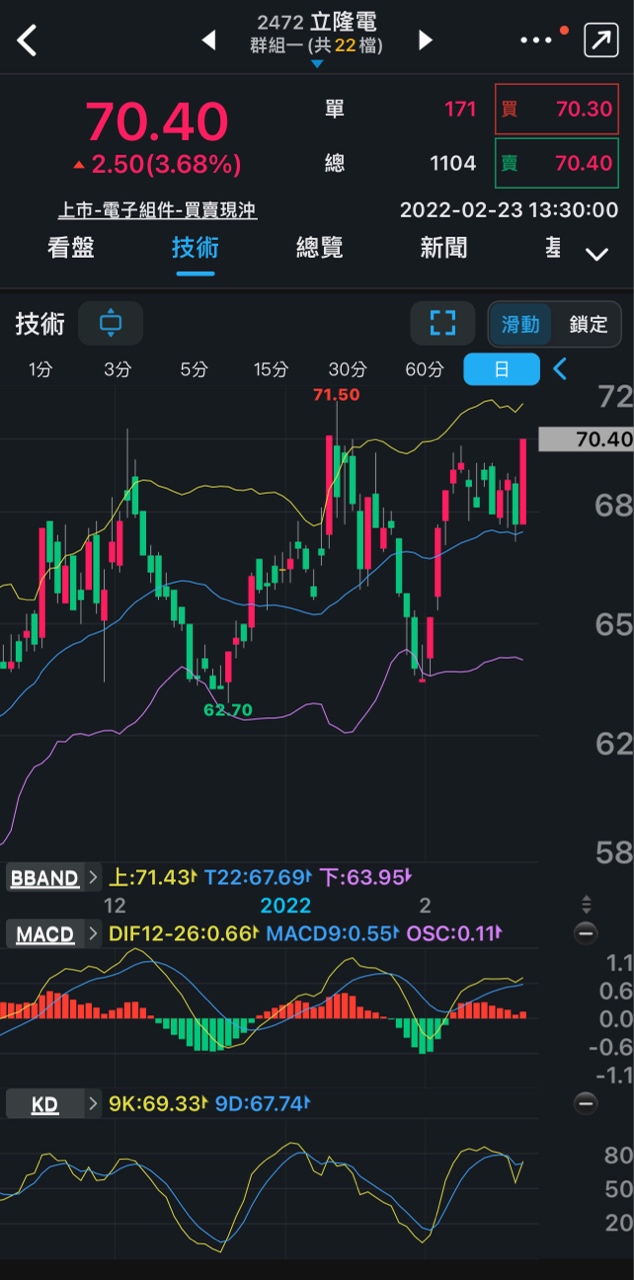Go to previous stock in group
This screenshot has width=634, height=1280.
tap(209, 40)
